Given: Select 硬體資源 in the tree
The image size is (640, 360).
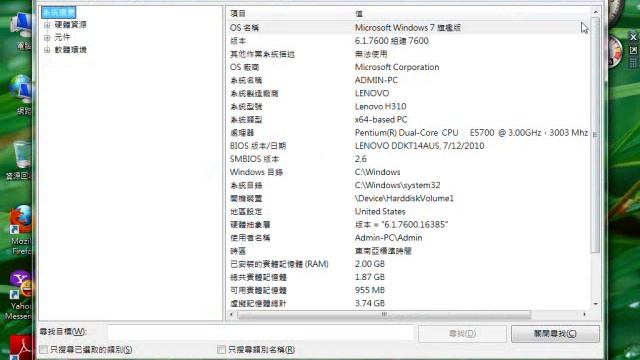Looking at the screenshot, I should coord(71,25).
